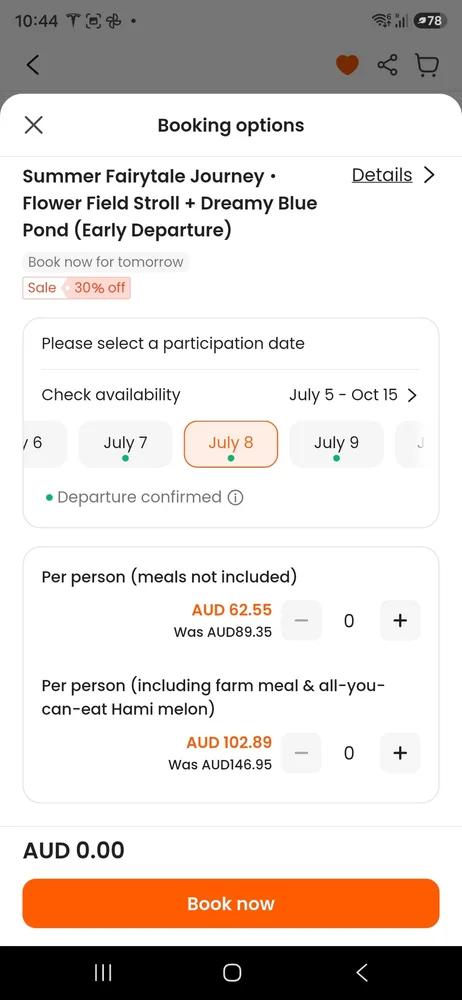Image resolution: width=462 pixels, height=1000 pixels.
Task: Close the Booking options sheet
Action: 33,125
